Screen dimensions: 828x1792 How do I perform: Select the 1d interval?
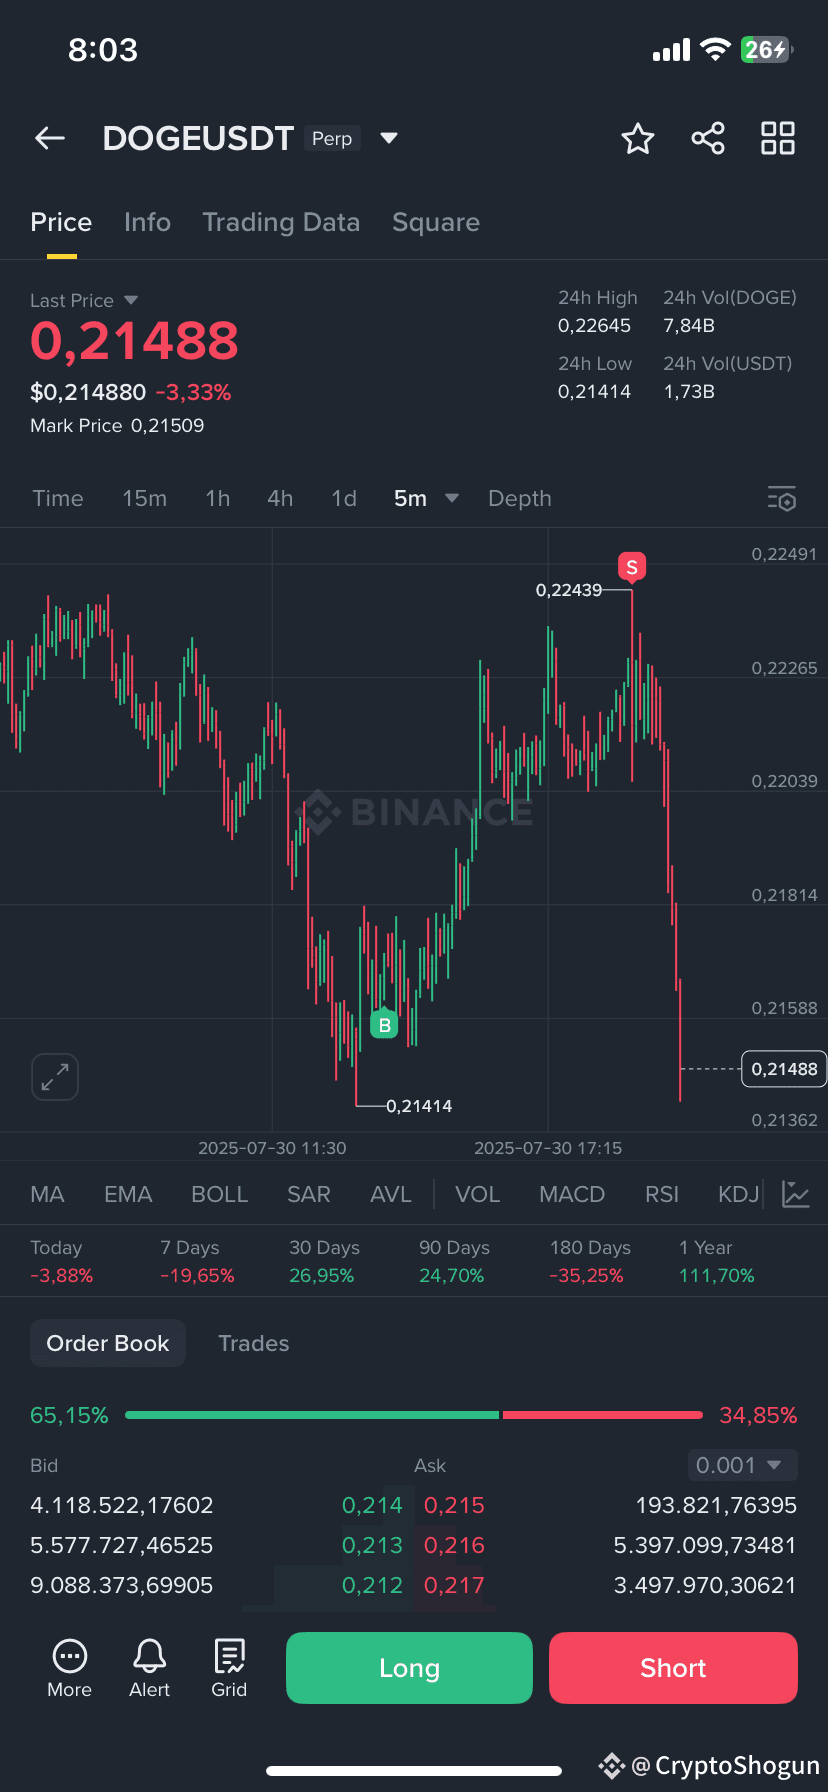(x=344, y=498)
